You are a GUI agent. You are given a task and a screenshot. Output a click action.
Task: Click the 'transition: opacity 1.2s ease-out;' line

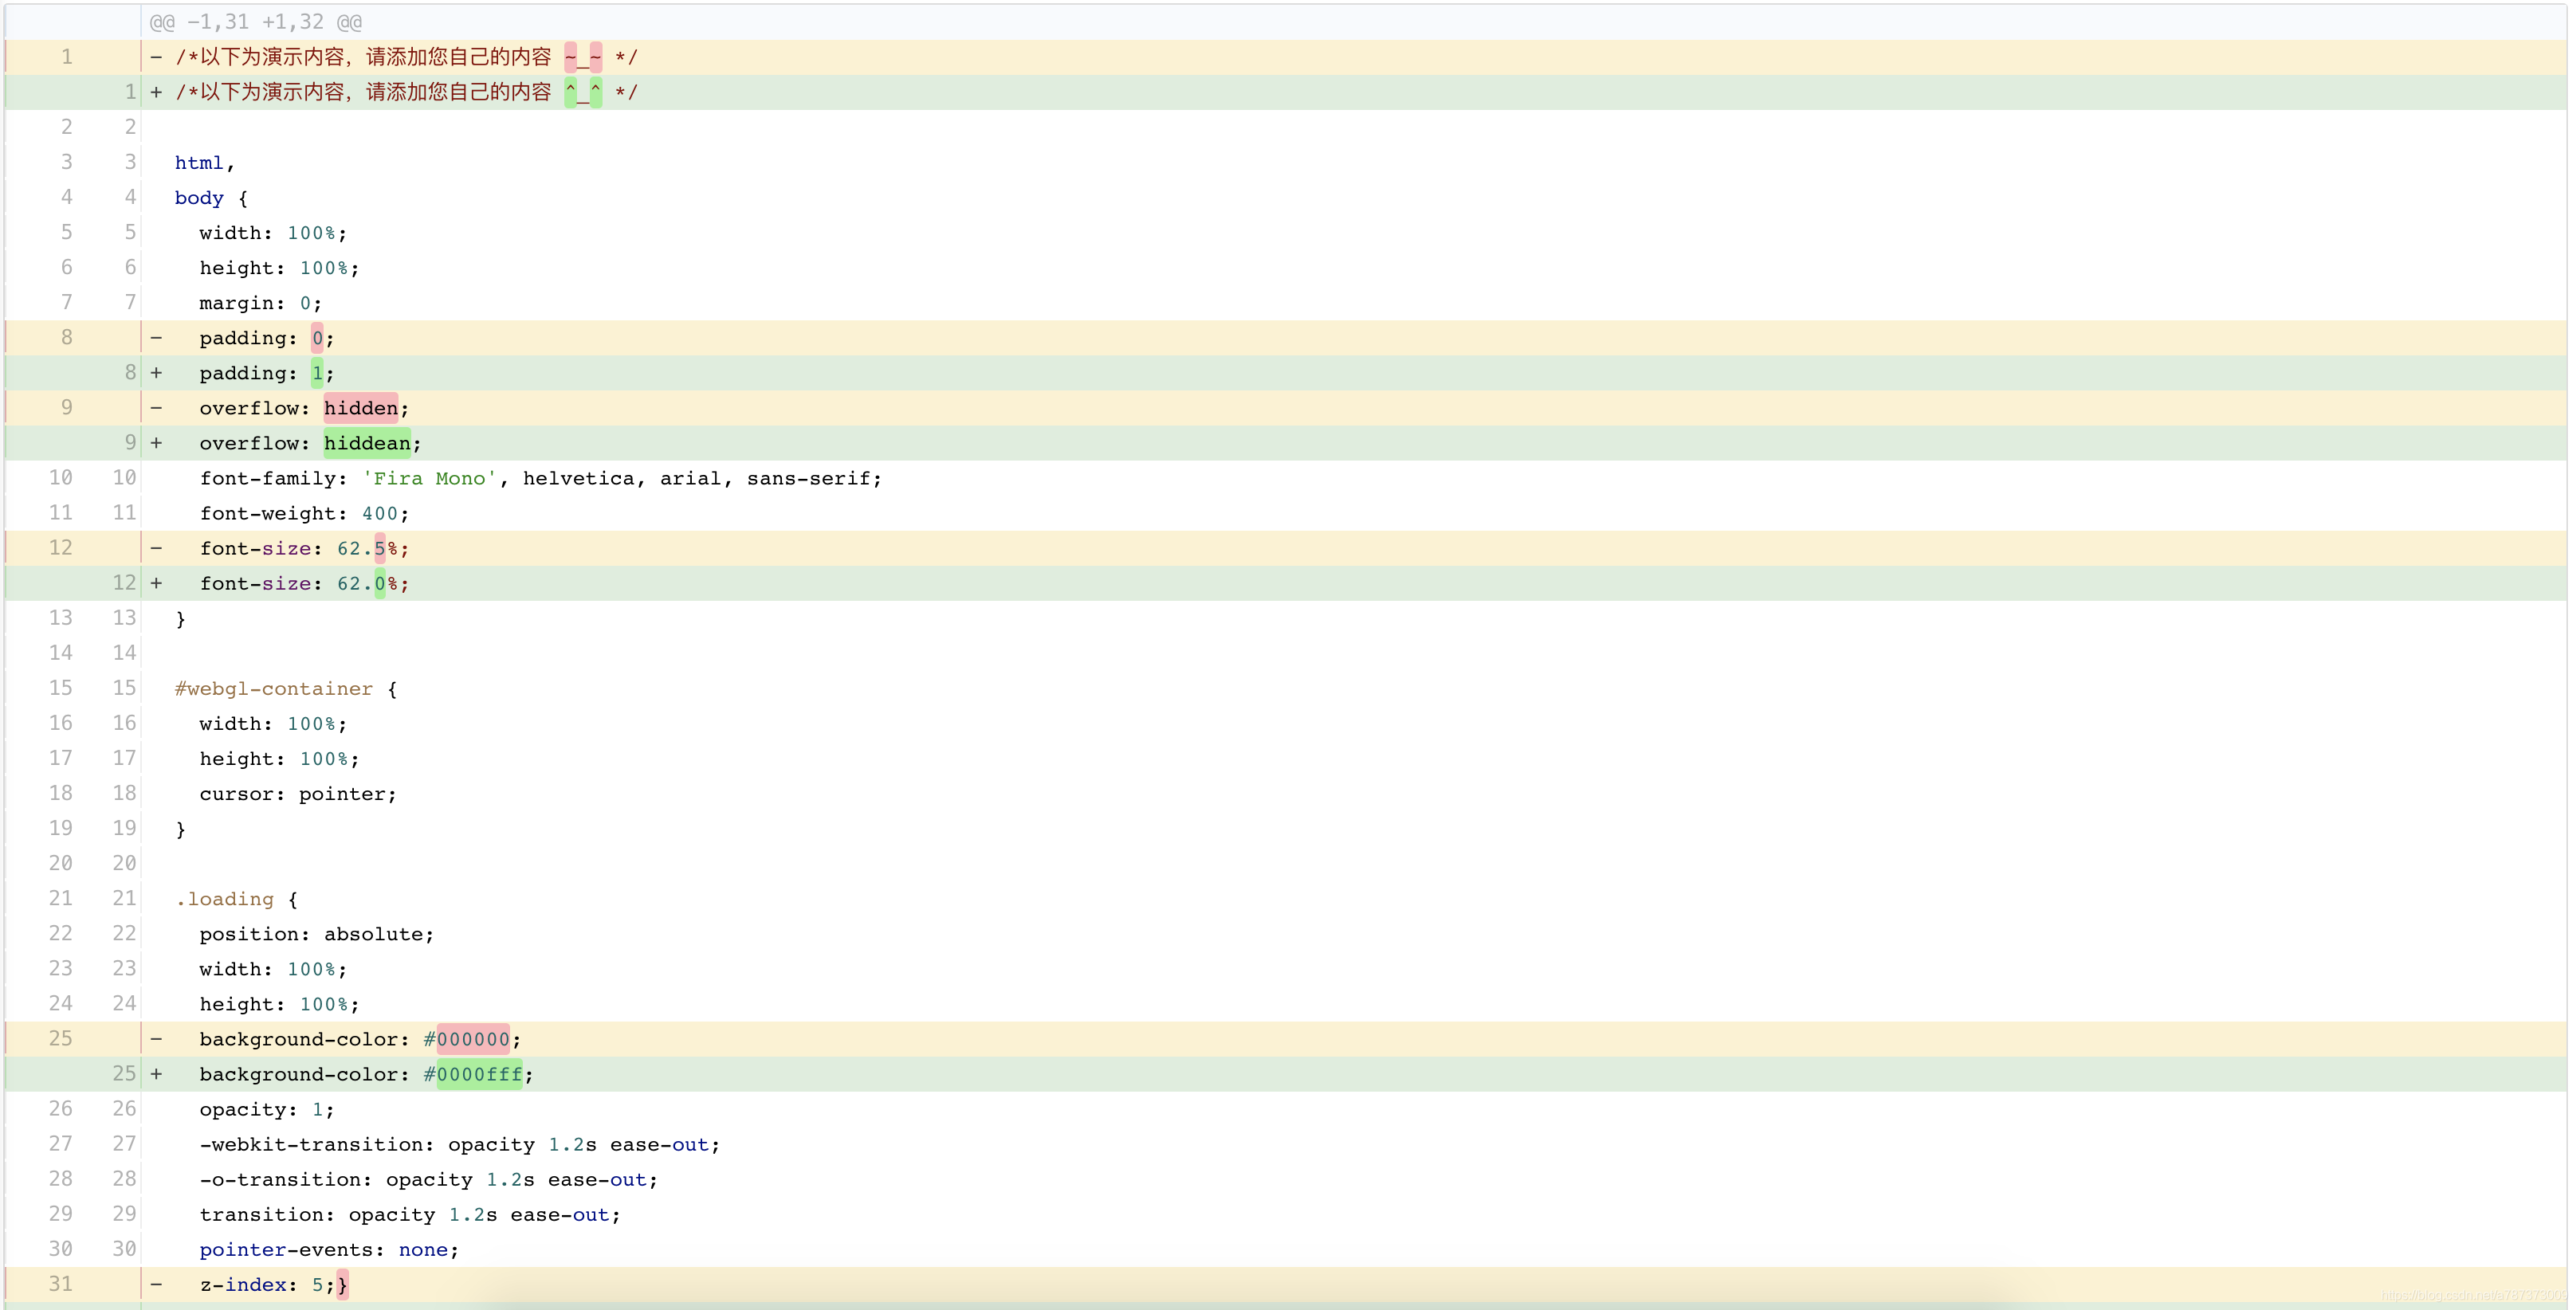[410, 1214]
